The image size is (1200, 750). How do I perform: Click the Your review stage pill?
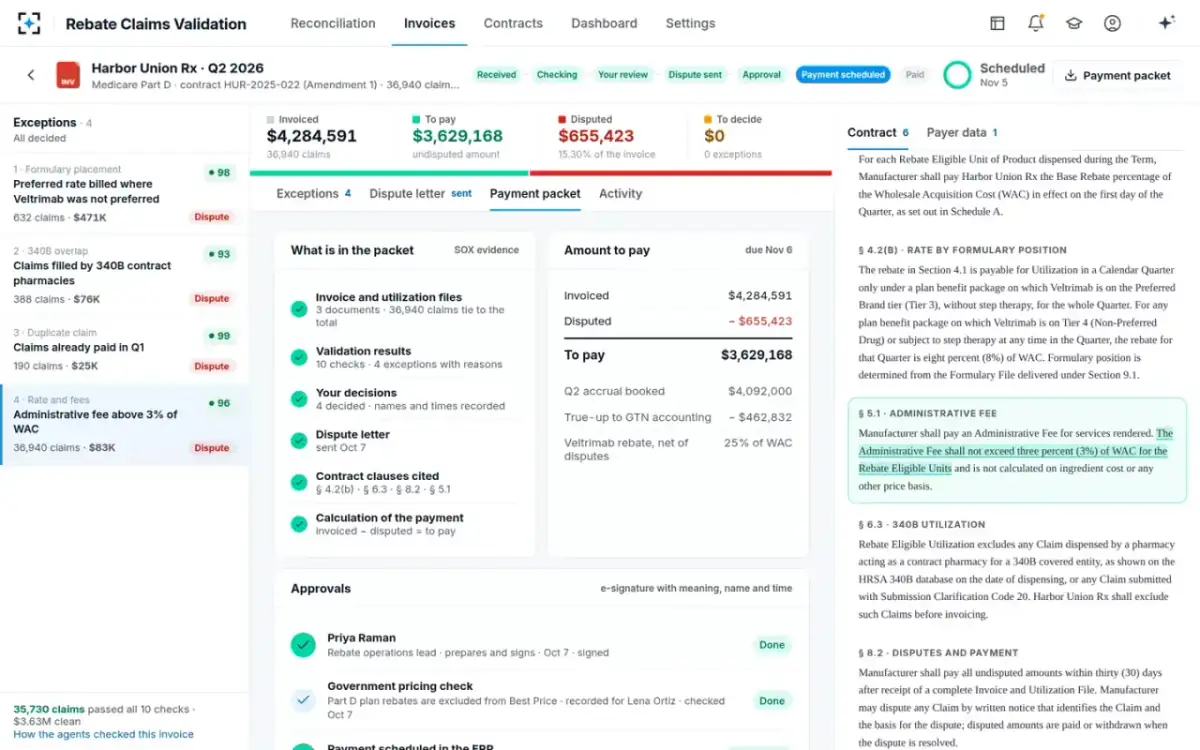click(x=623, y=75)
